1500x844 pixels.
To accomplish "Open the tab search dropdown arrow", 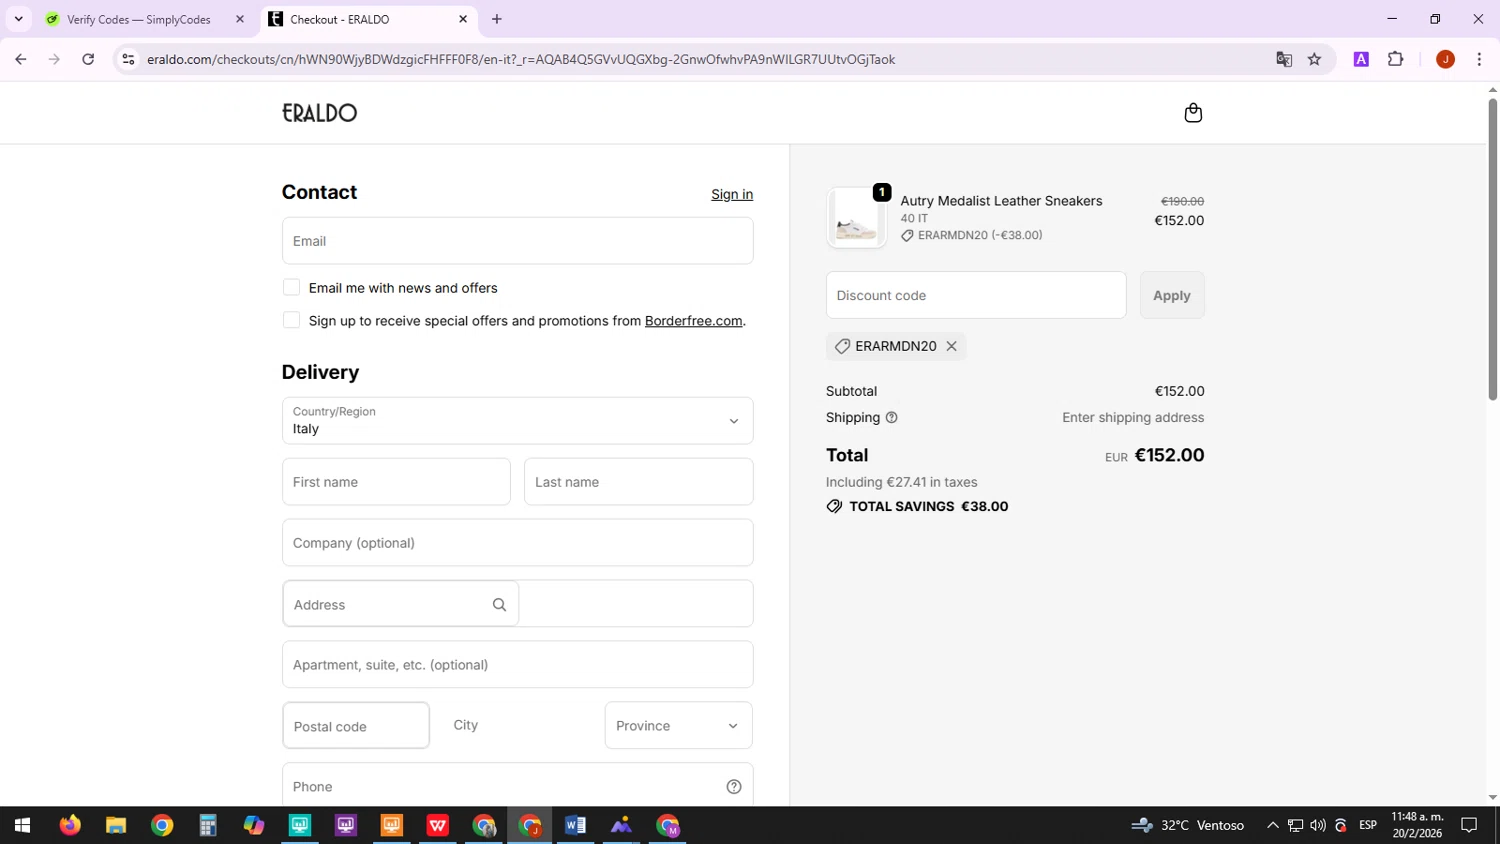I will [x=18, y=19].
